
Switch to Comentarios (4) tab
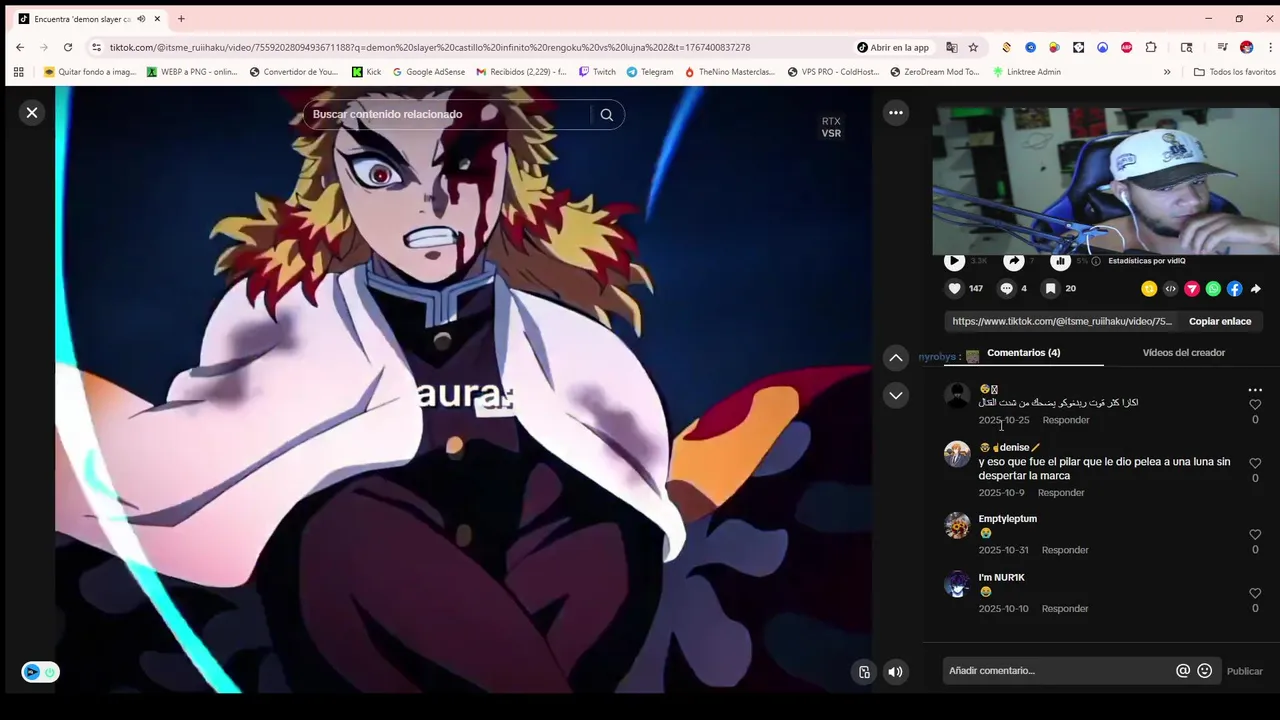point(1023,352)
